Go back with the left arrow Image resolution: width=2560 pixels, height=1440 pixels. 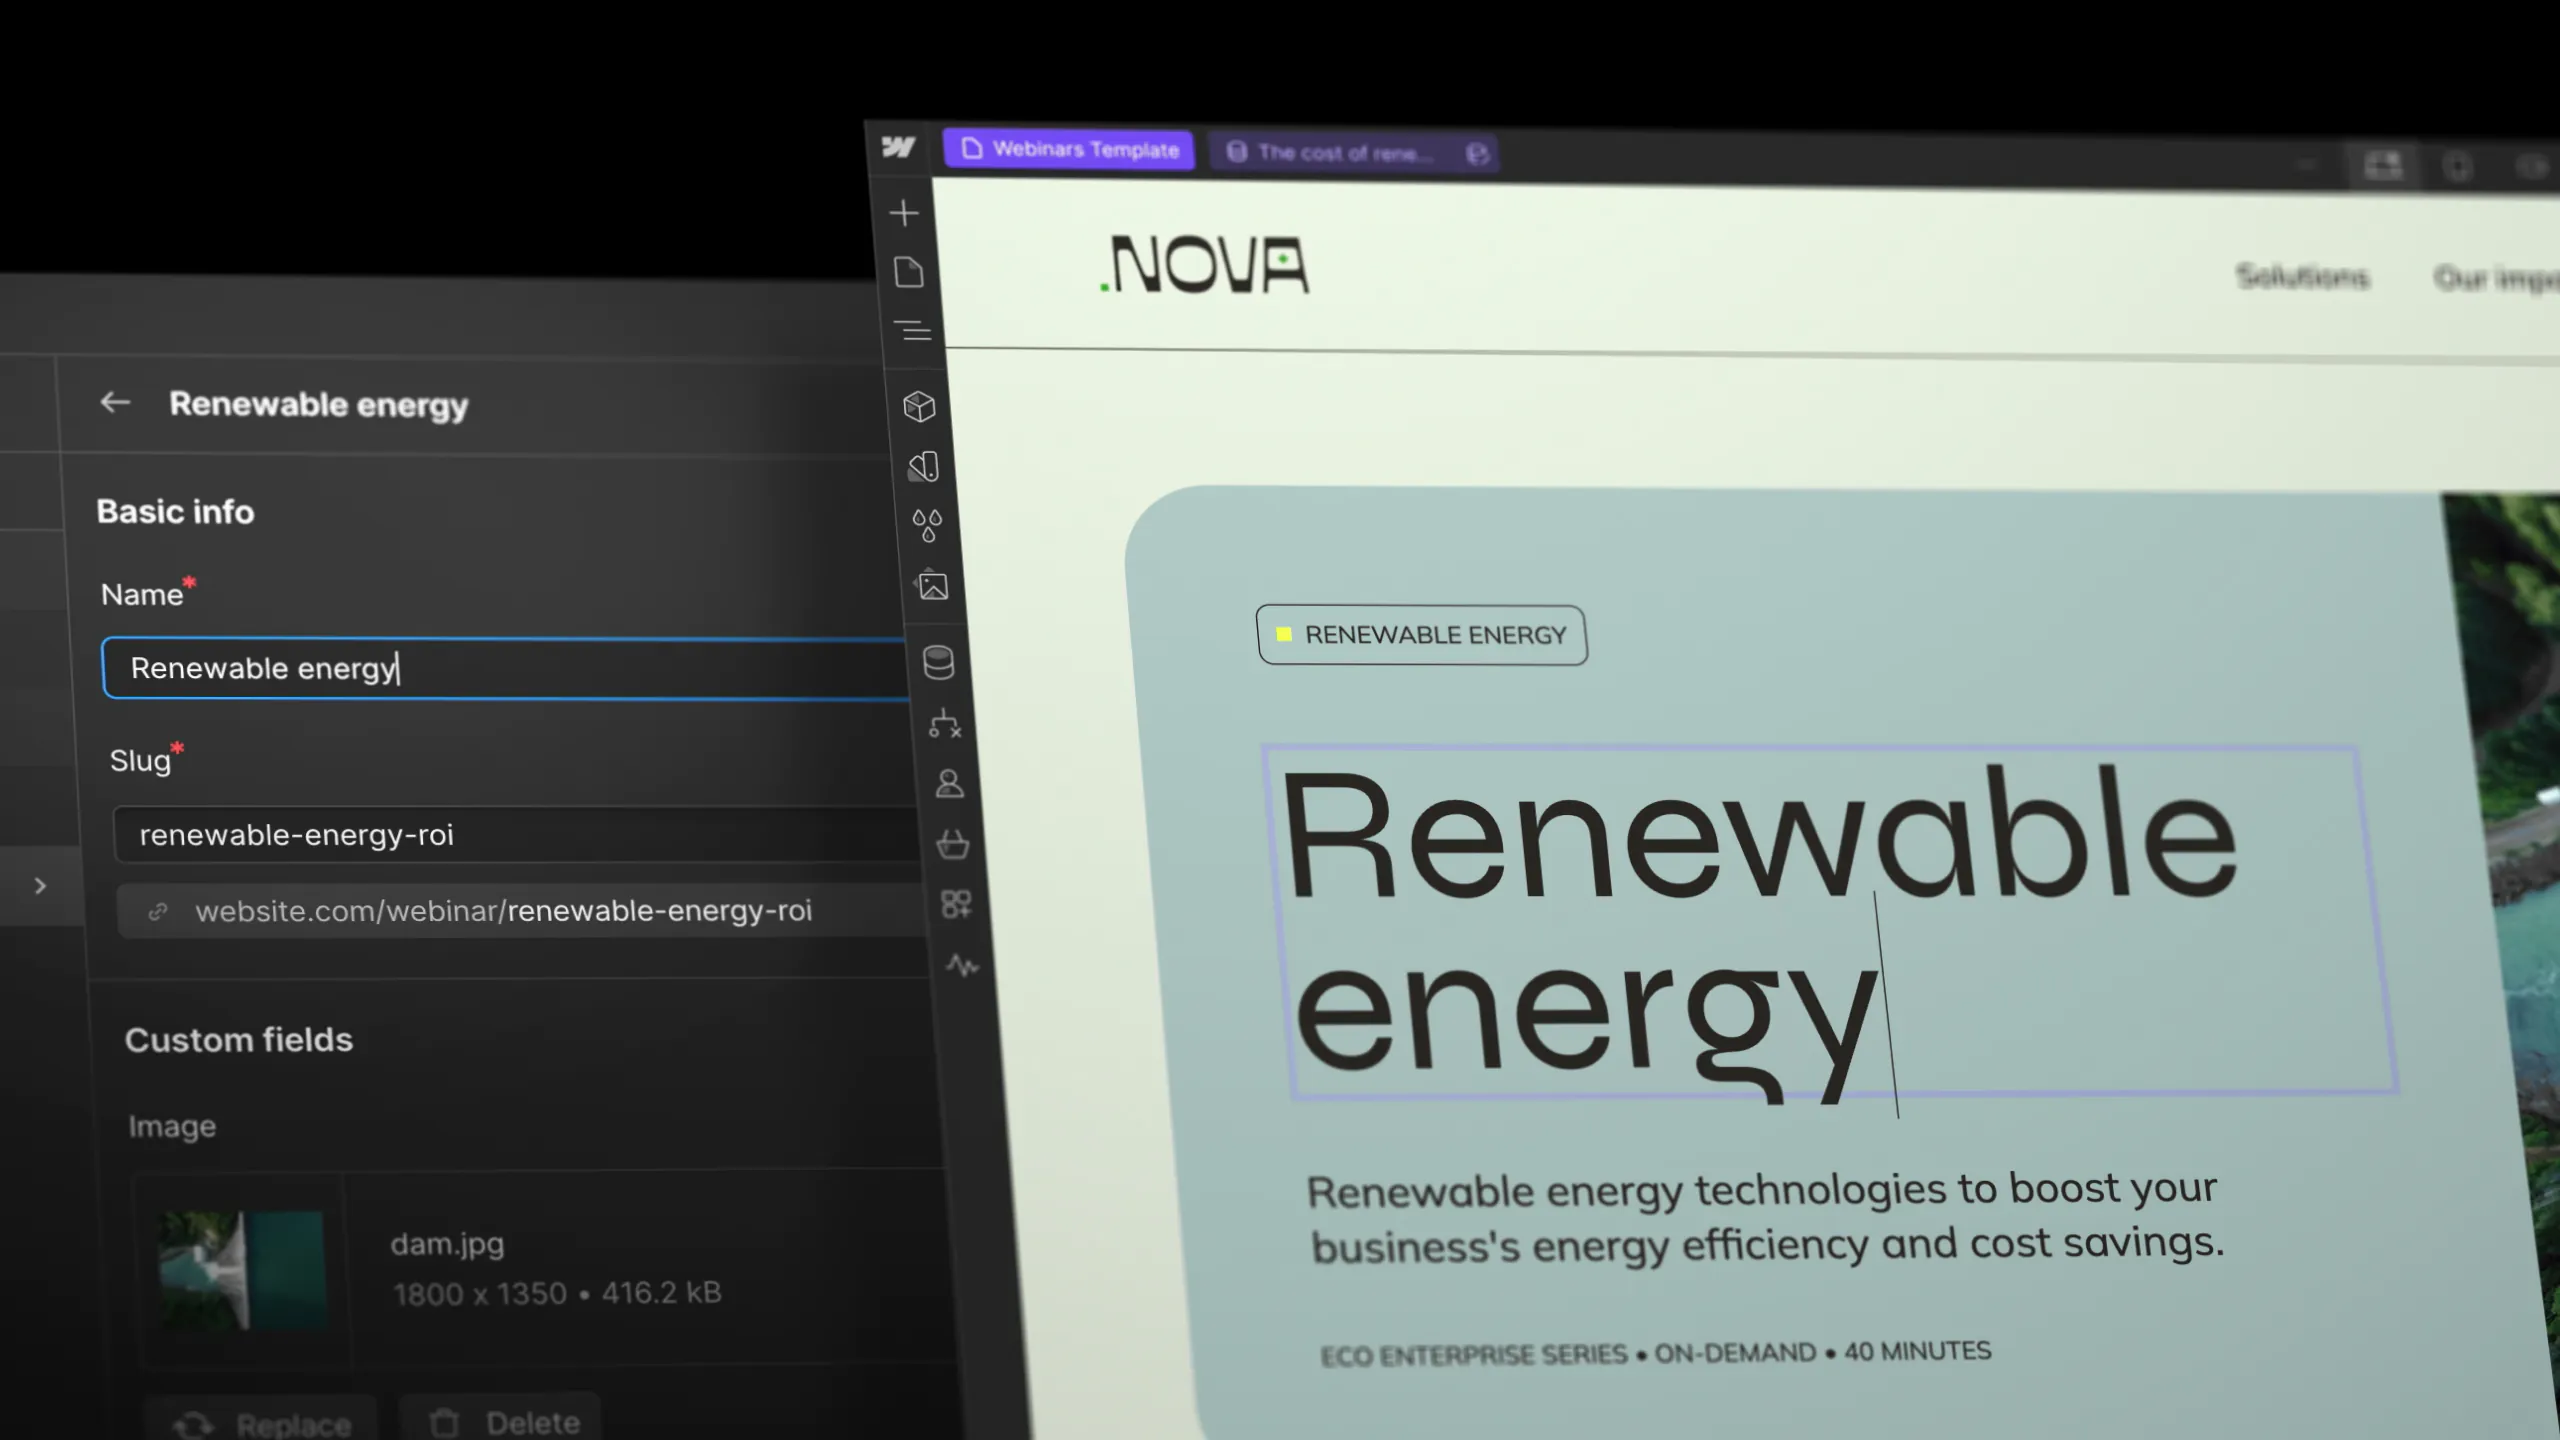point(116,402)
